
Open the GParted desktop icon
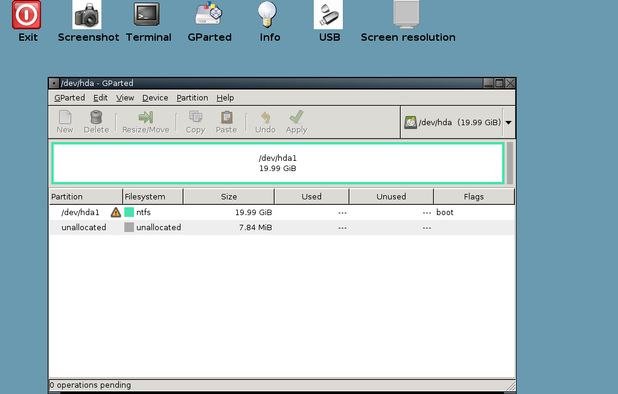208,14
